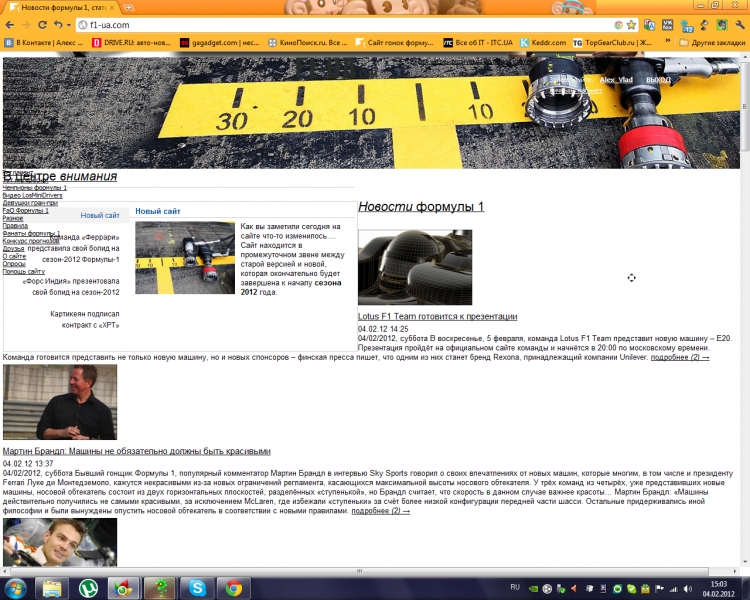Click the undo arrow button beside reload
This screenshot has width=750, height=600.
pyautogui.click(x=58, y=25)
